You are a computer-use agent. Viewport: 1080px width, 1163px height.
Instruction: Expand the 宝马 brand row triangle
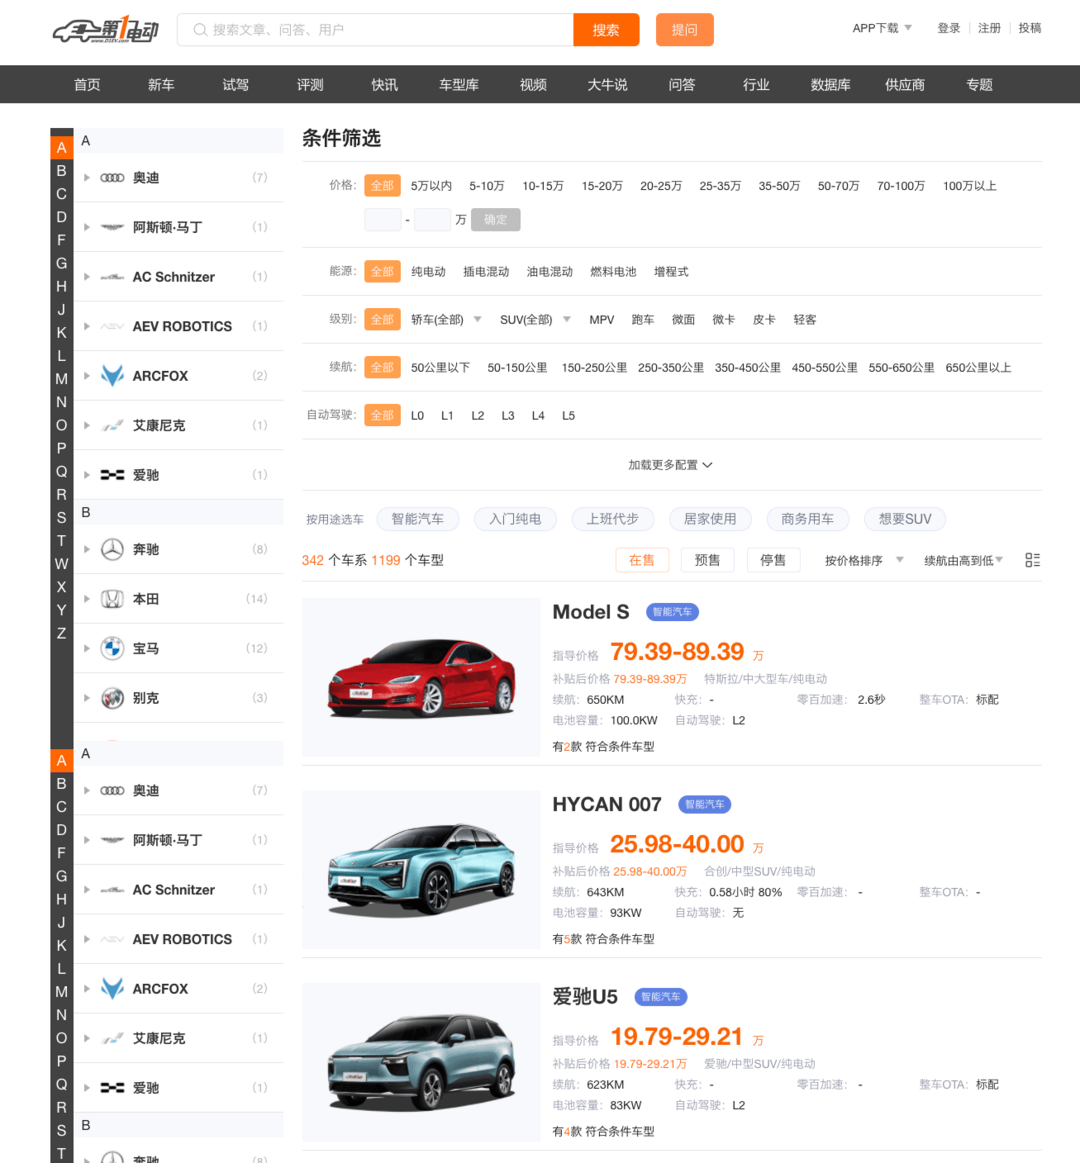(87, 648)
